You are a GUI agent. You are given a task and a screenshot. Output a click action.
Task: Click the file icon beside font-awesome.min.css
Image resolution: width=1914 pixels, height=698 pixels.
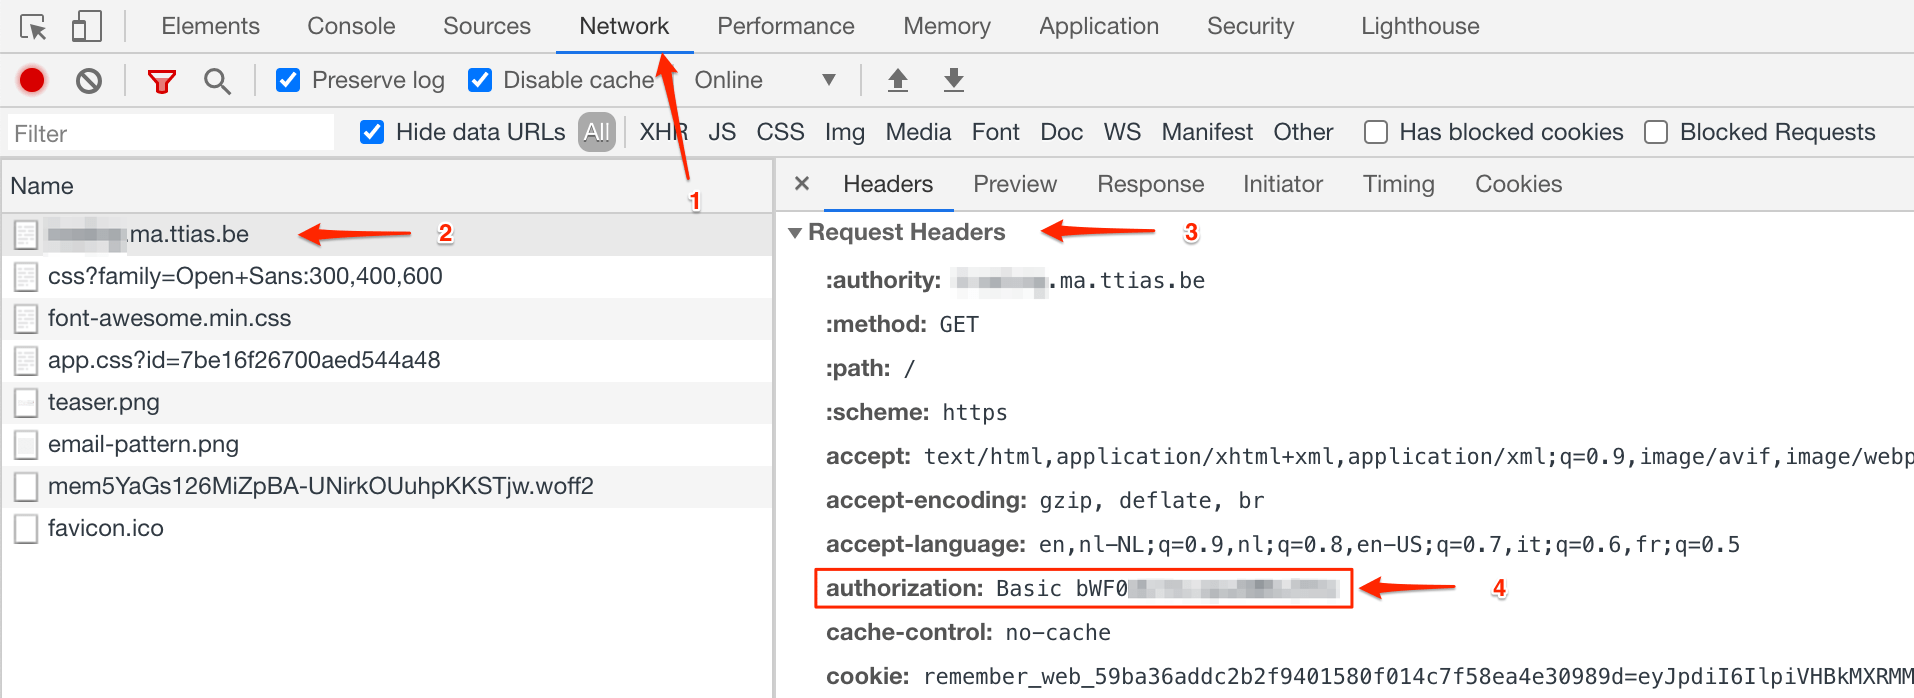[26, 319]
